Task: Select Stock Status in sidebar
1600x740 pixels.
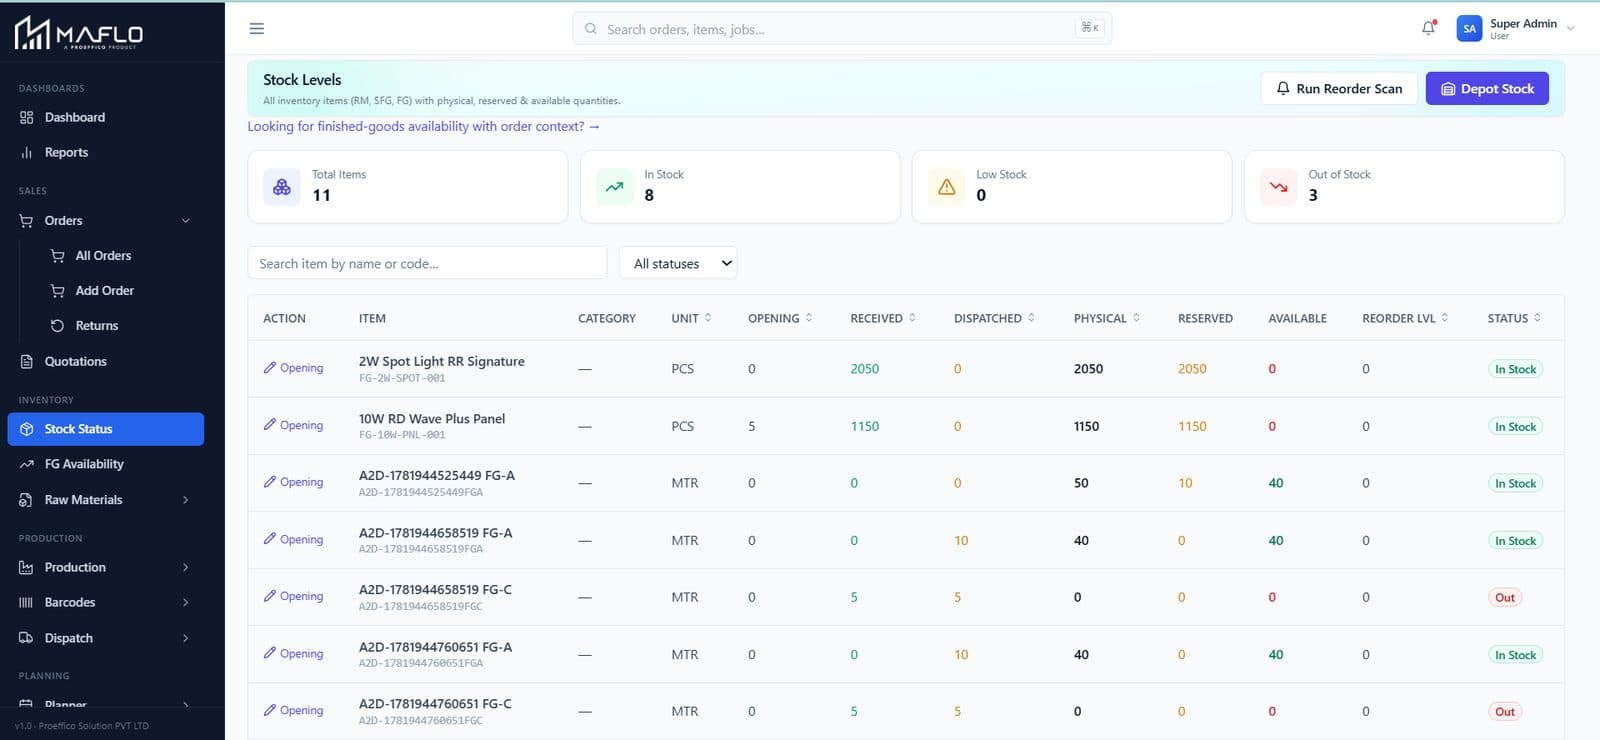Action: point(105,429)
